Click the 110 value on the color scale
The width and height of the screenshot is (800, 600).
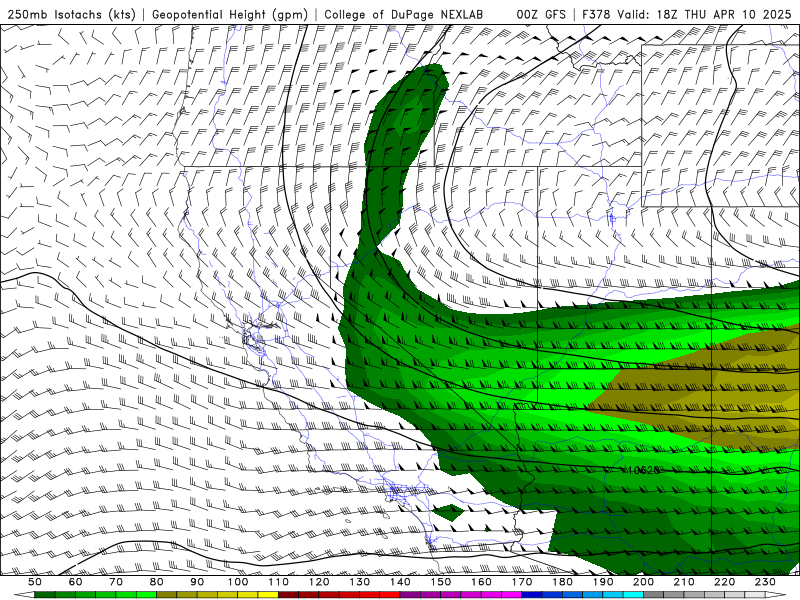click(x=278, y=582)
